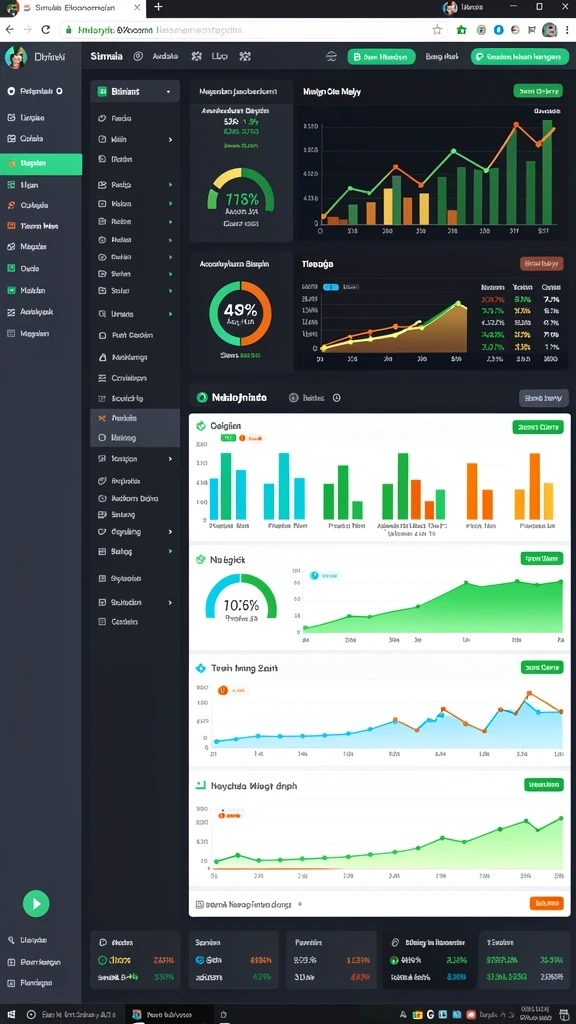Click the orange crossed-tools icon in second sidebar
This screenshot has width=576, height=1024.
tap(102, 418)
